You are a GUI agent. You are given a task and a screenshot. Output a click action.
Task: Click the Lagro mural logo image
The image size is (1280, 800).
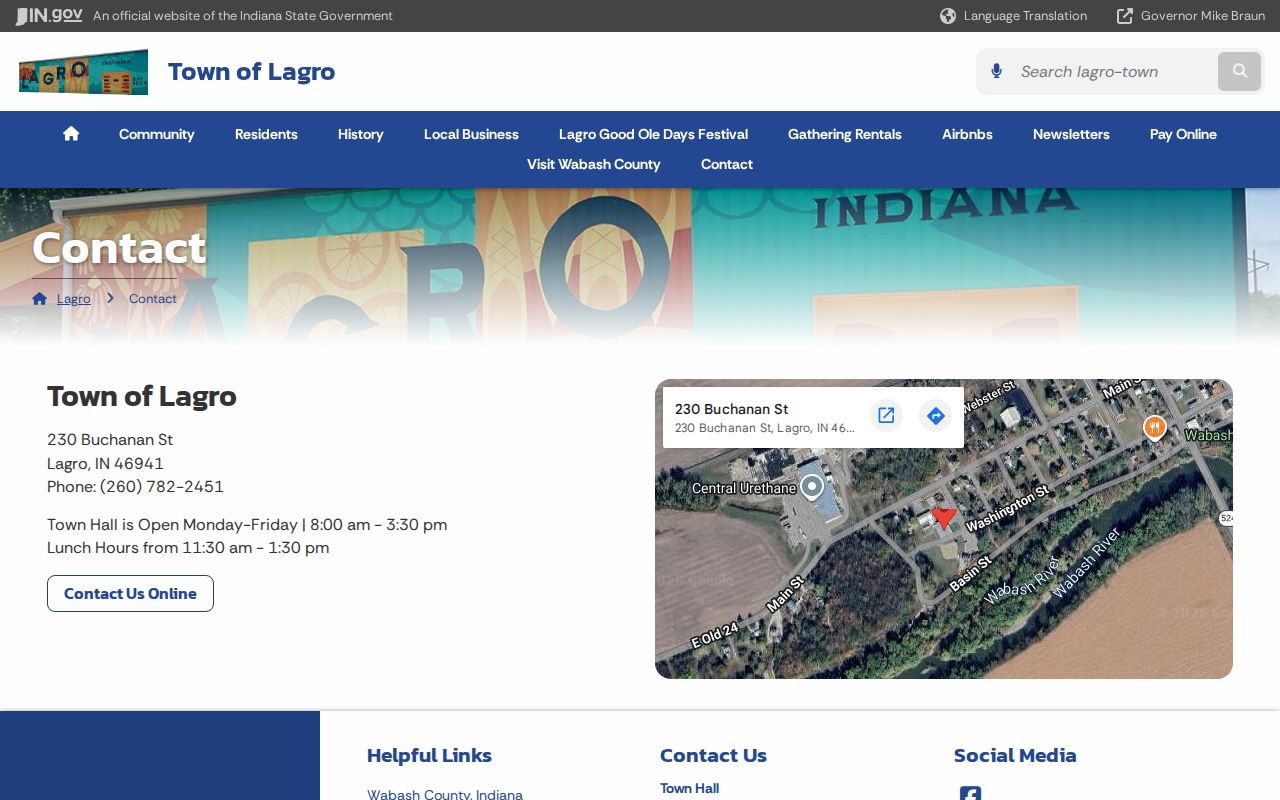(83, 72)
